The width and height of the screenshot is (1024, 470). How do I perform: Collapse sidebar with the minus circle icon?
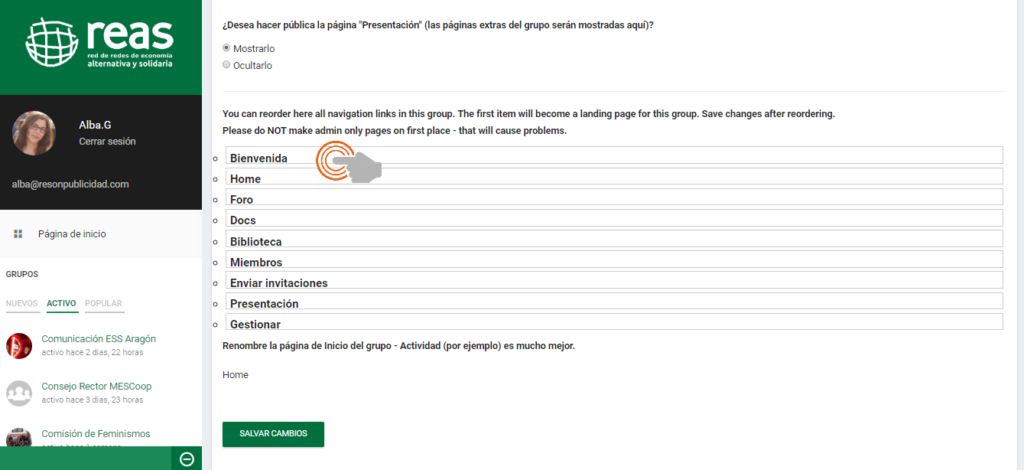[186, 459]
